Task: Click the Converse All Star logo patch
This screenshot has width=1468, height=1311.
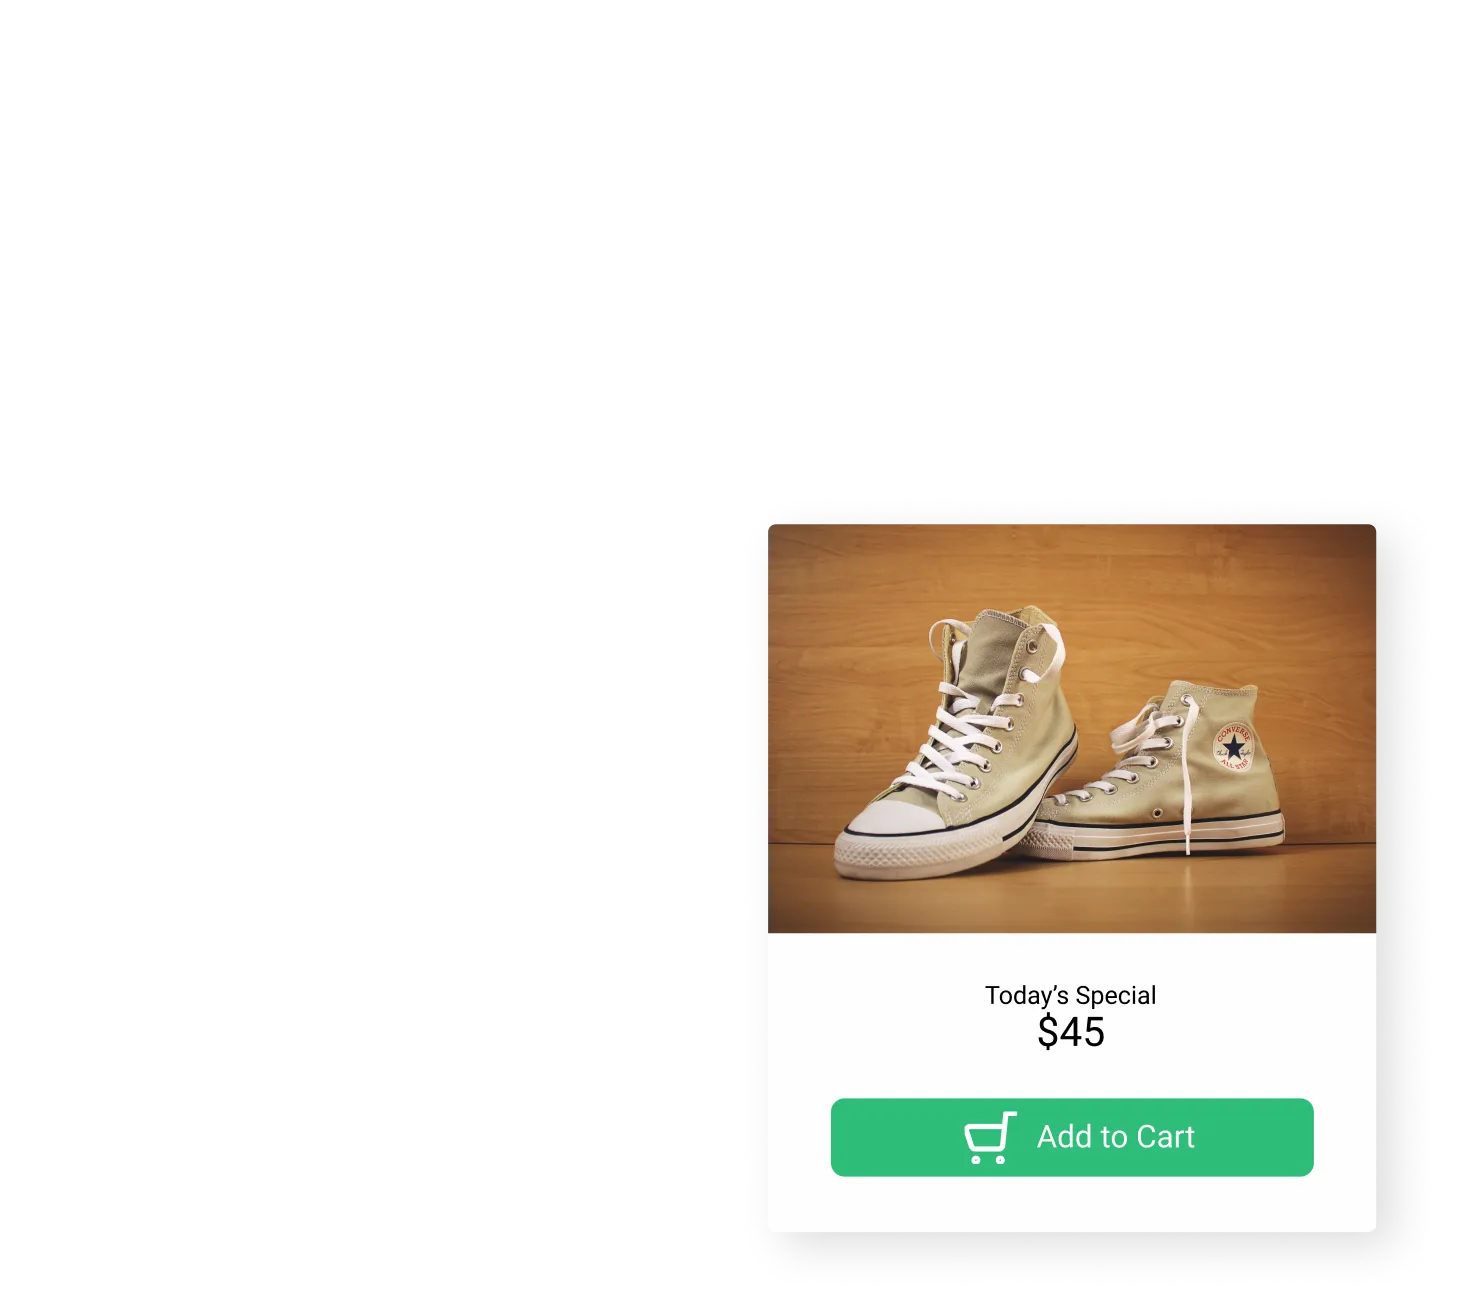Action: pos(1233,747)
